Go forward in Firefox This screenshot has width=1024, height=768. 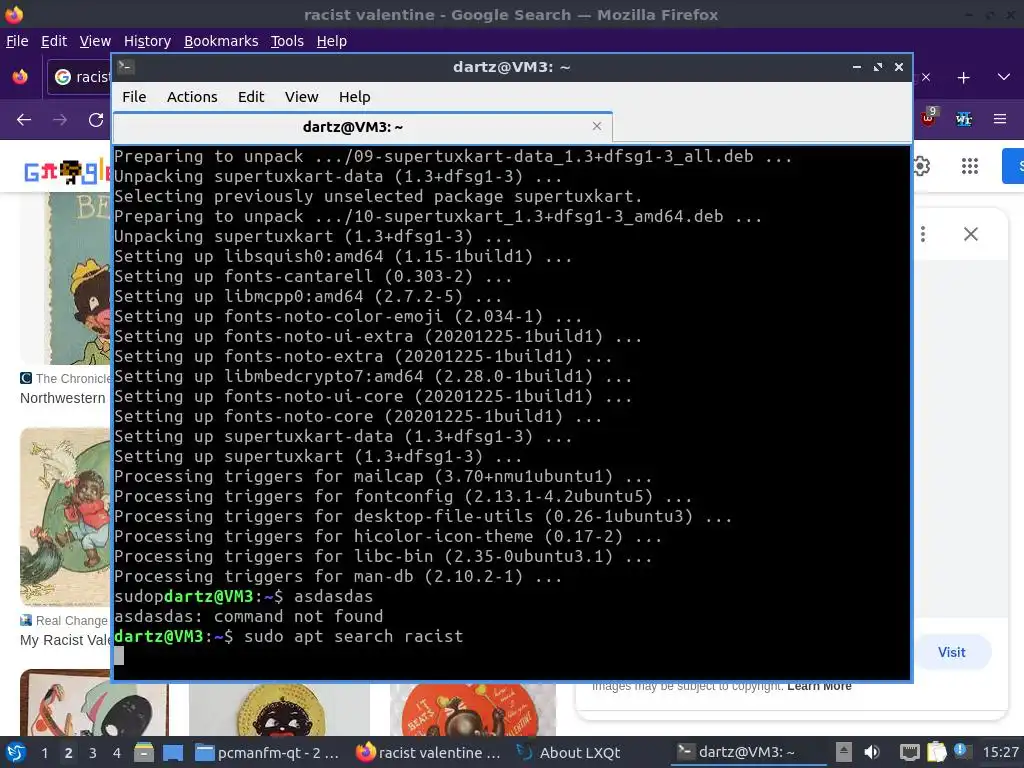tap(60, 120)
